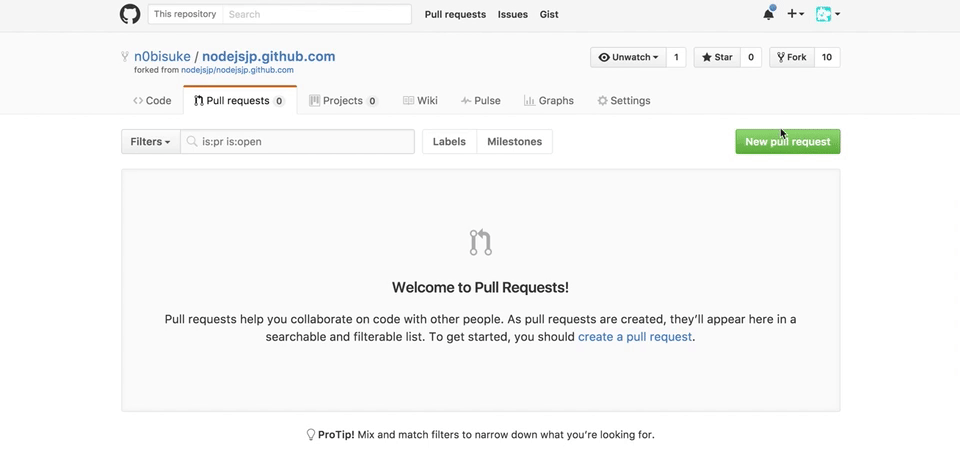960x452 pixels.
Task: Click the GitHub octocat logo
Action: pos(130,14)
